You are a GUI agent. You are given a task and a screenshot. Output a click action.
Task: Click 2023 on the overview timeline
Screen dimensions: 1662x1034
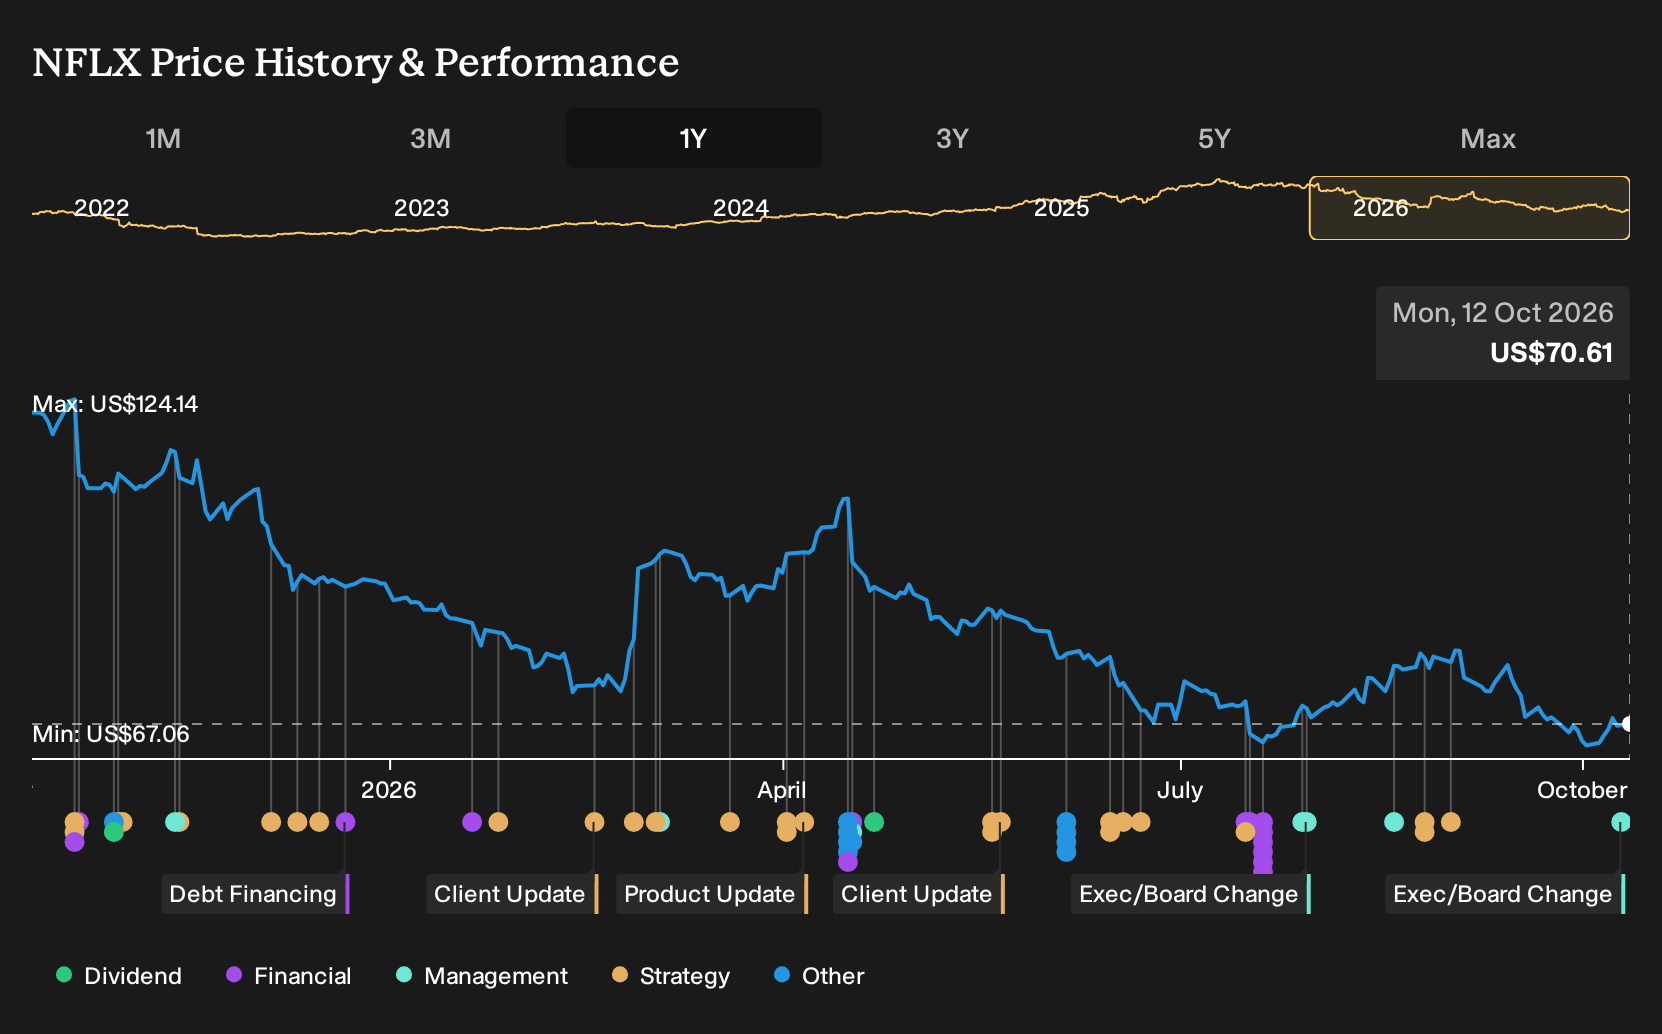tap(421, 208)
